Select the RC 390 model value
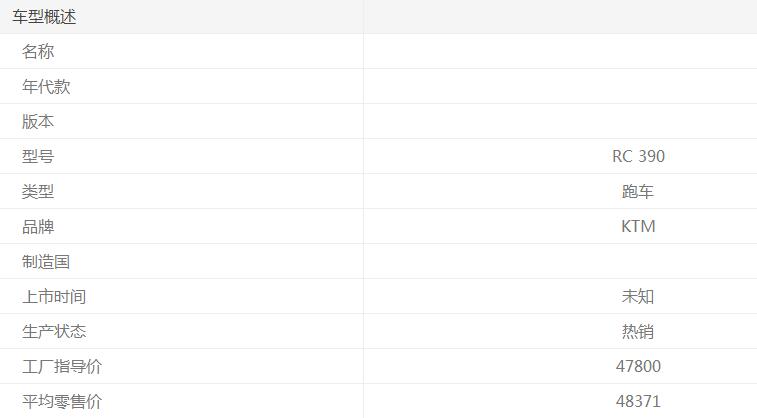This screenshot has width=757, height=418. click(x=638, y=157)
